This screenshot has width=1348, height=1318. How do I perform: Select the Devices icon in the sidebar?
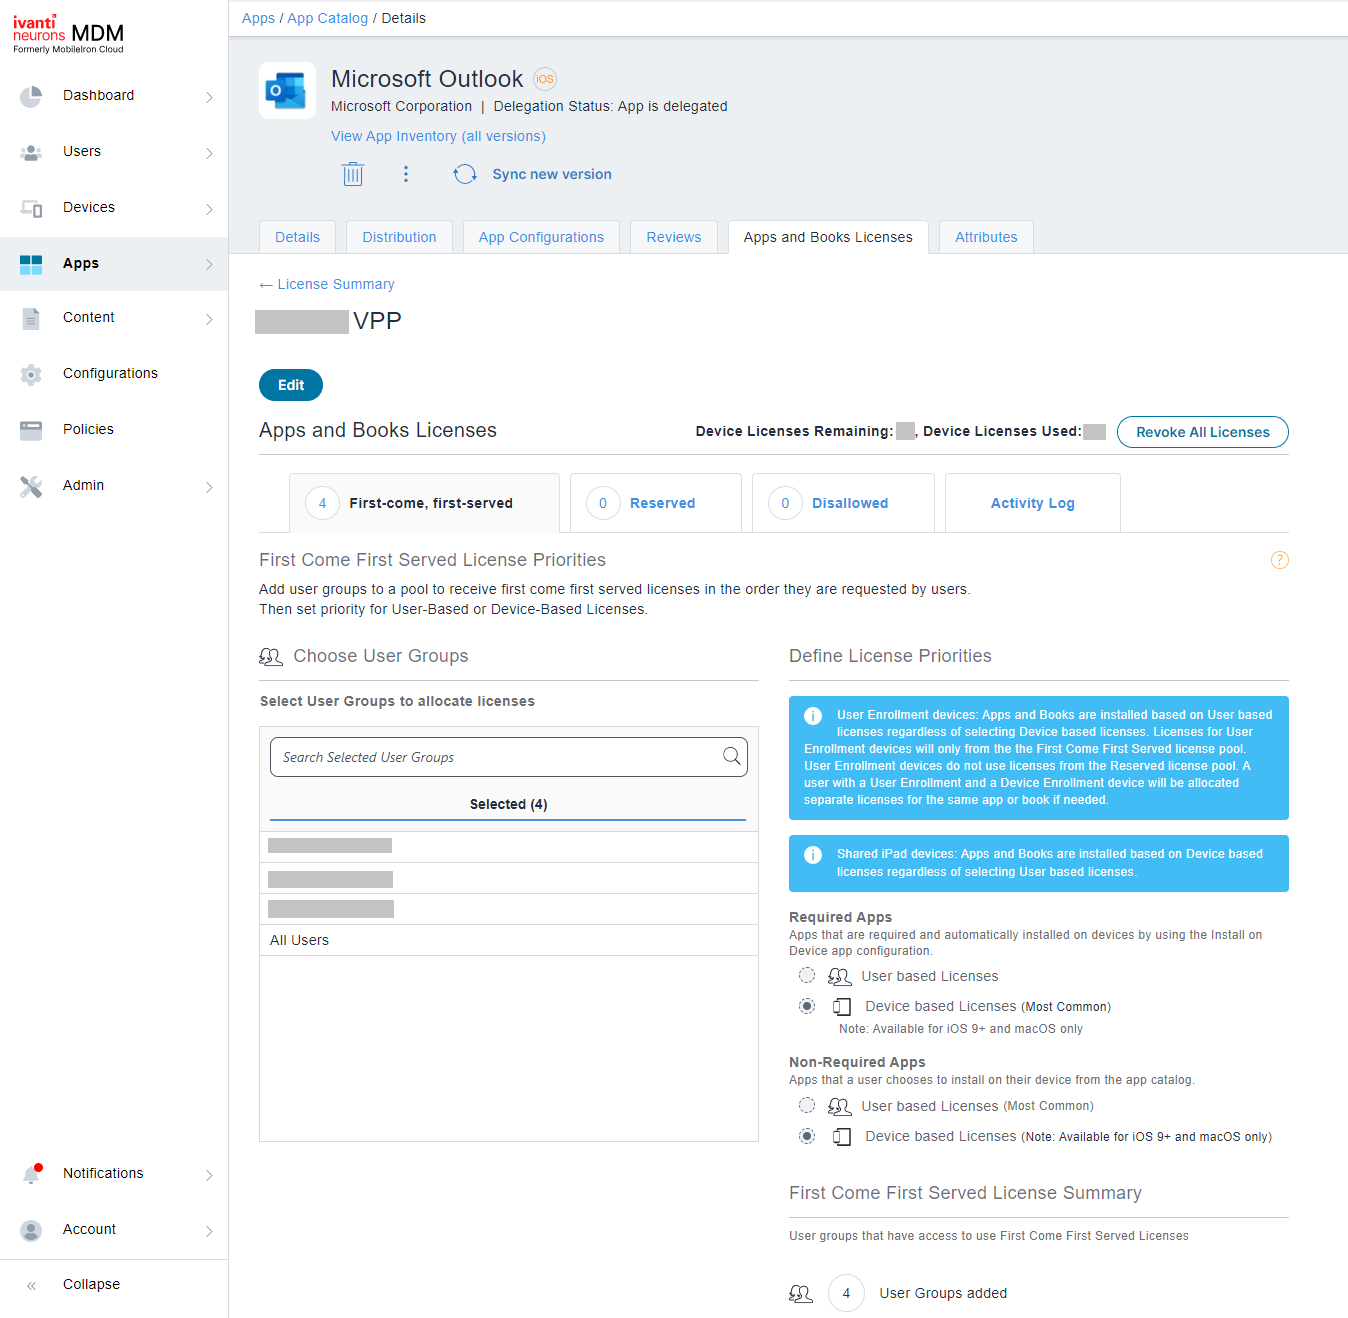31,207
